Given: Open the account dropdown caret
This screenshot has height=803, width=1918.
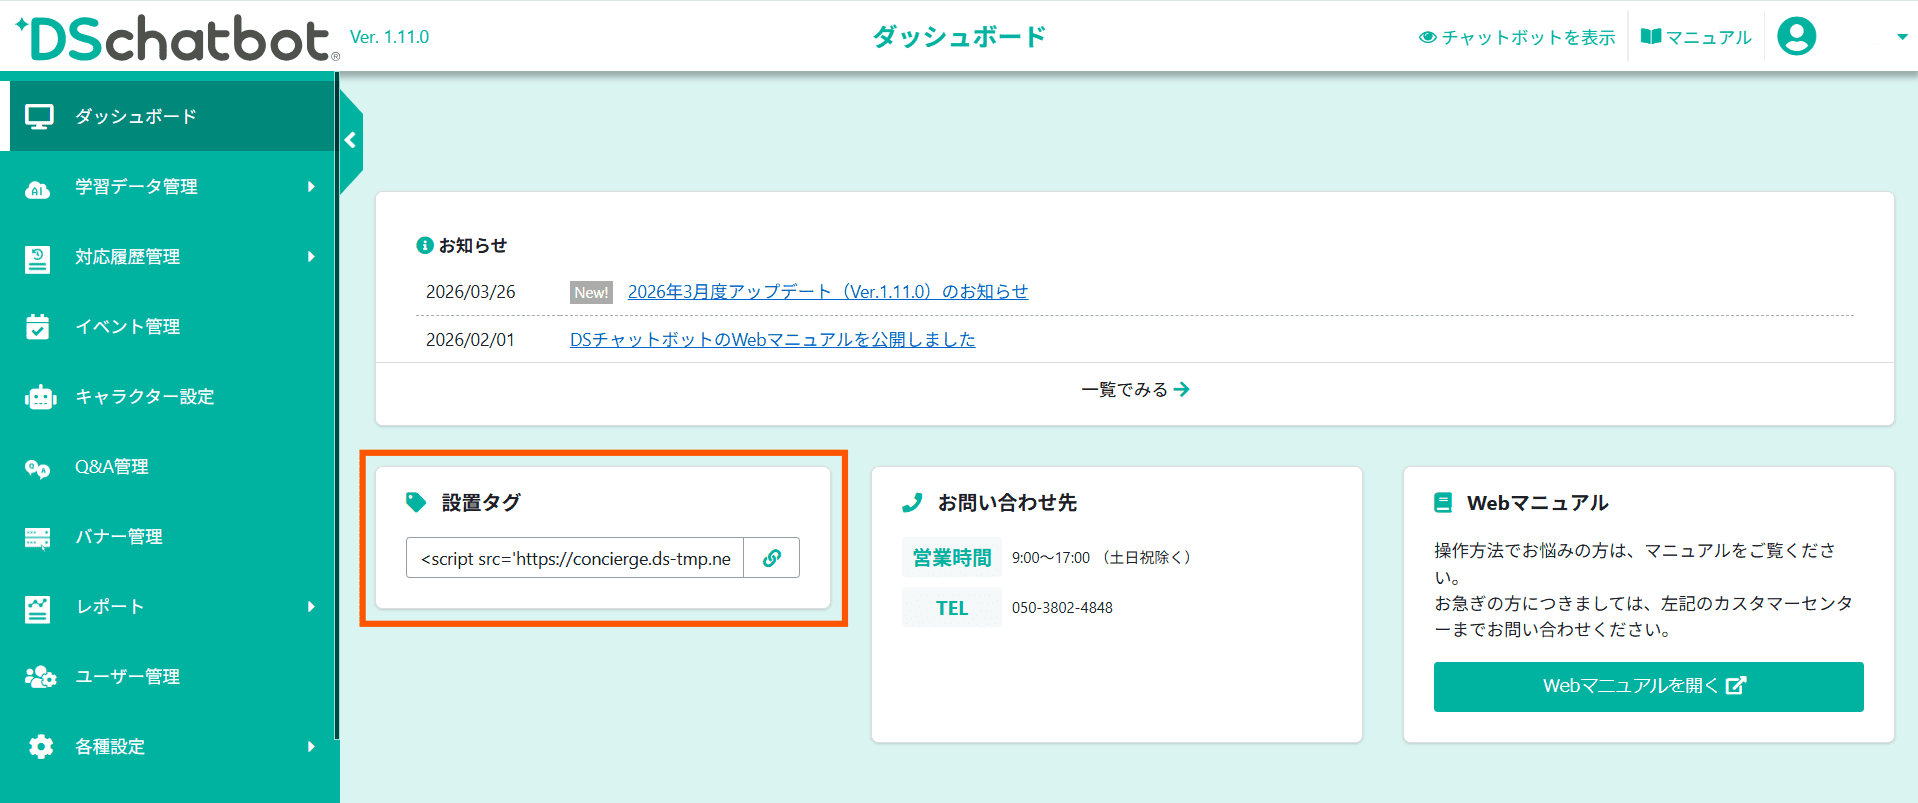Looking at the screenshot, I should pos(1902,37).
